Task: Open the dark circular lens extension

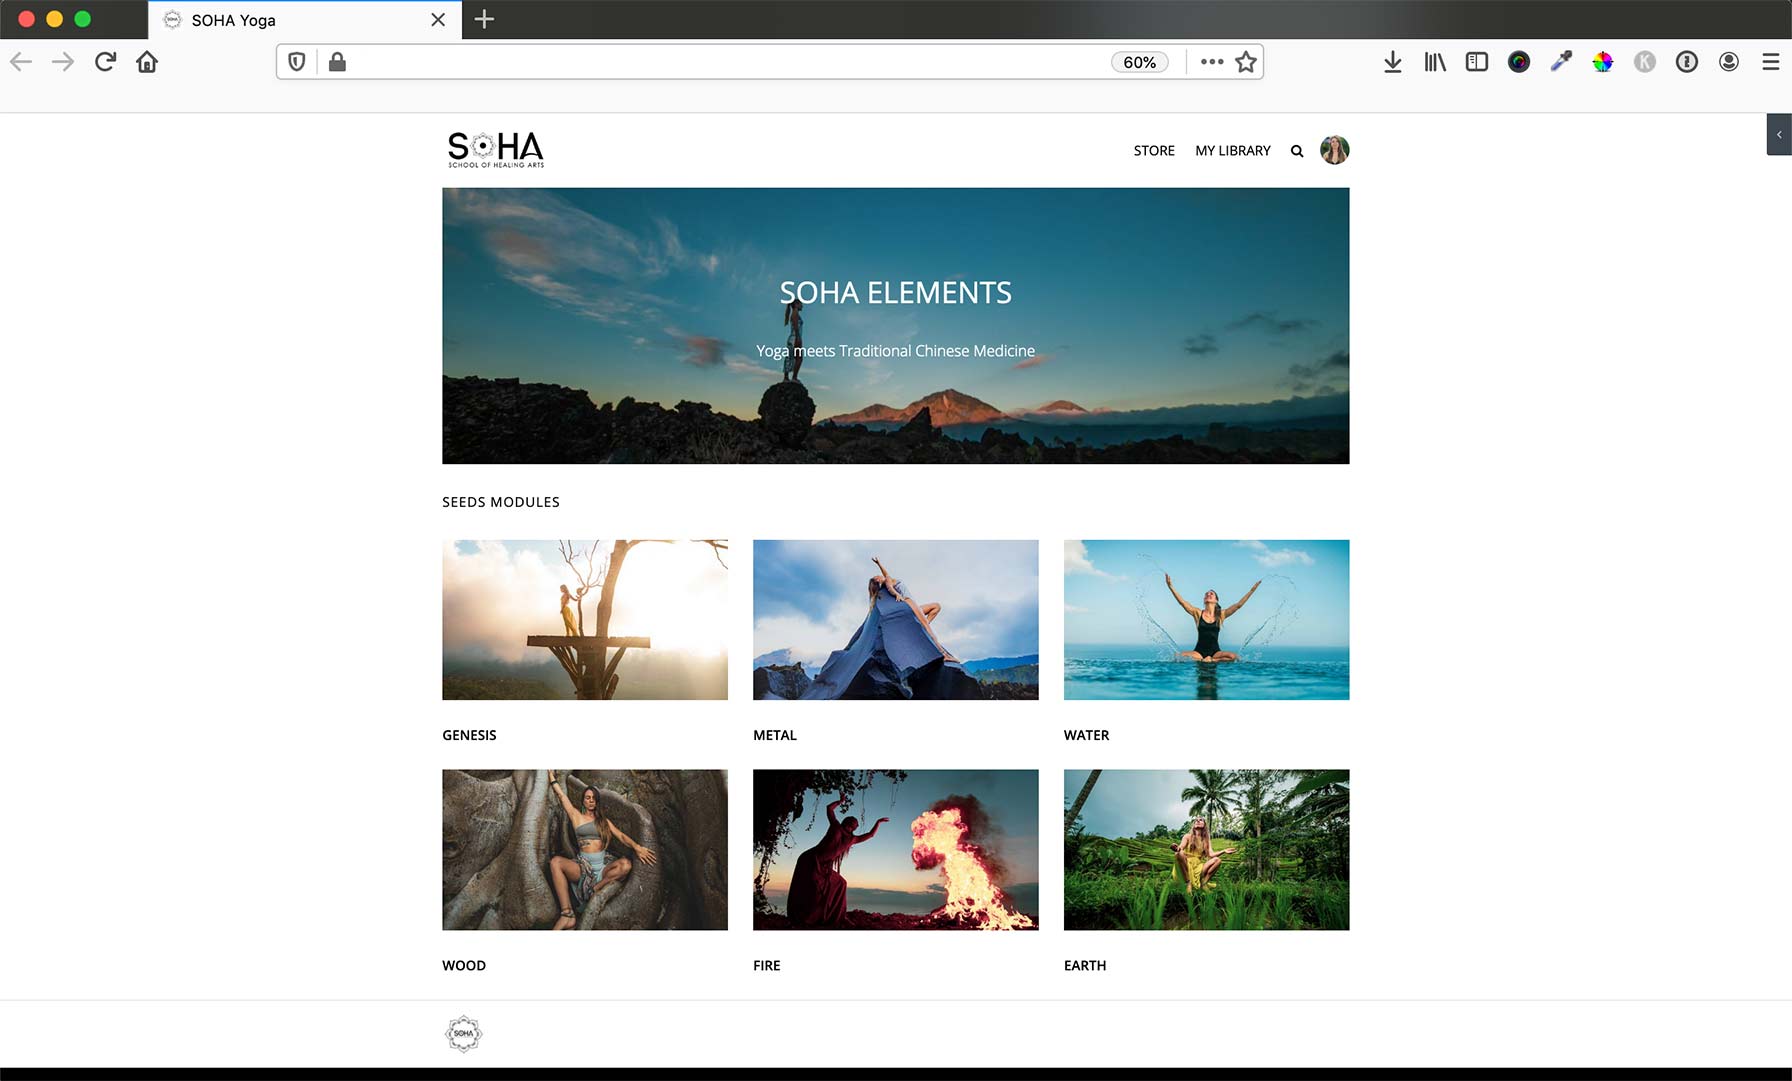Action: [x=1519, y=62]
